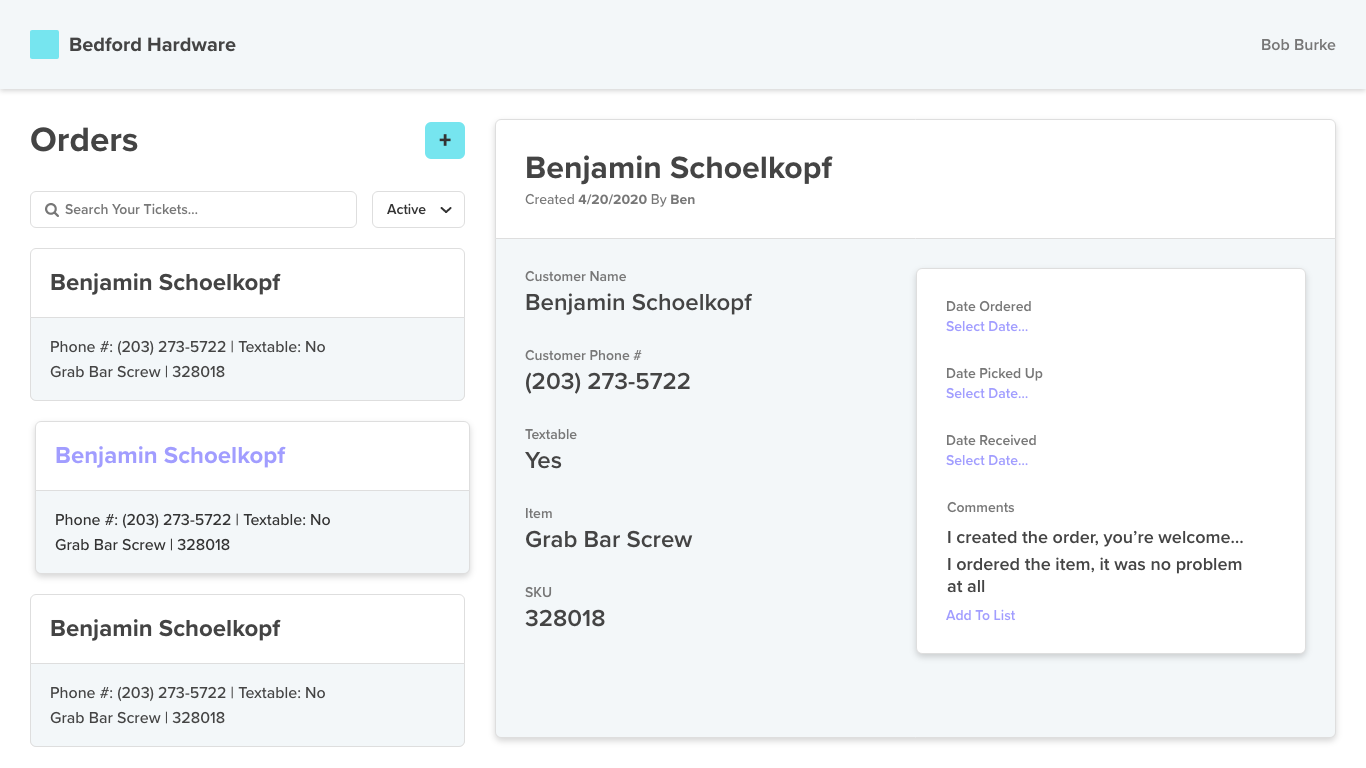Select date for Date Ordered
This screenshot has height=768, width=1366.
click(x=986, y=327)
